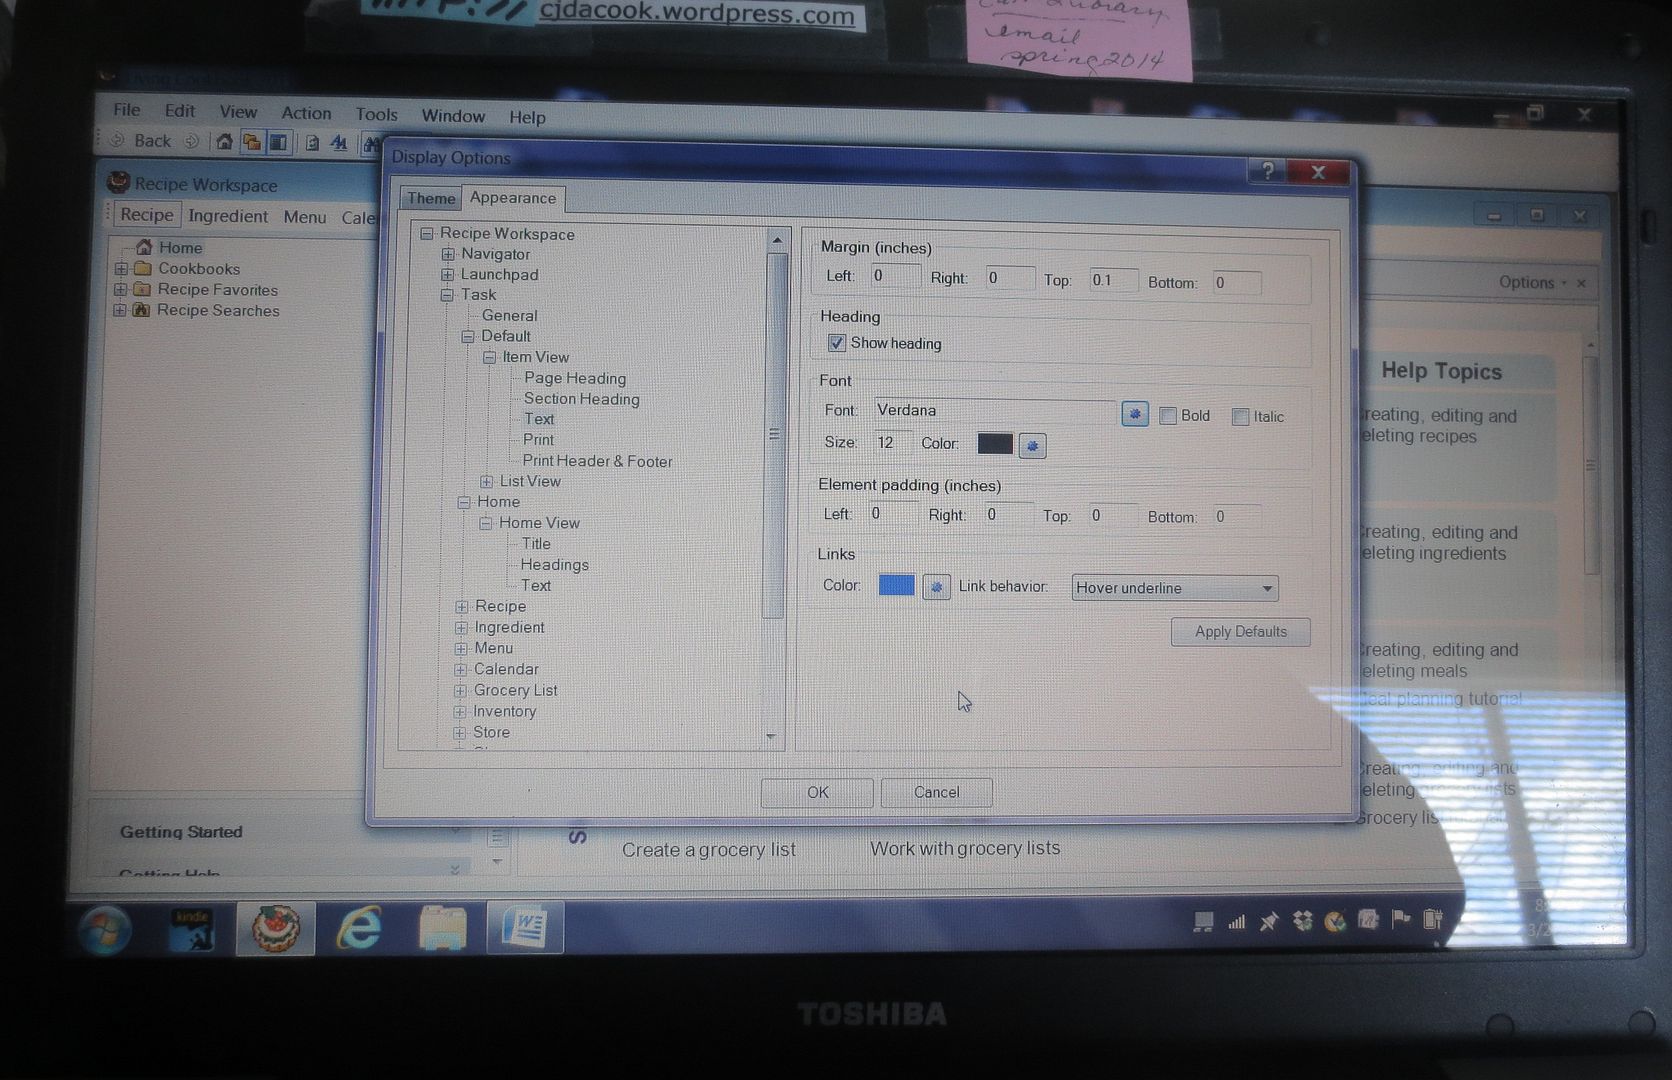Collapse the Item View tree node
Screen dimensions: 1672x1080
pos(489,357)
